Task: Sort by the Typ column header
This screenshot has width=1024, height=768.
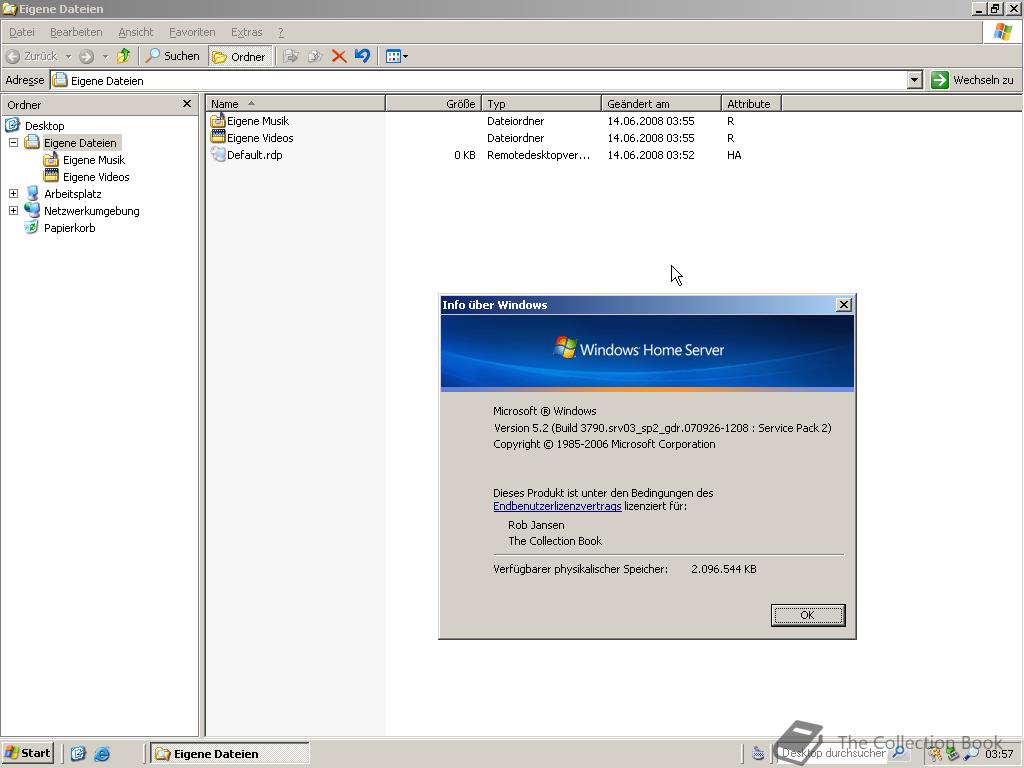Action: pyautogui.click(x=541, y=104)
